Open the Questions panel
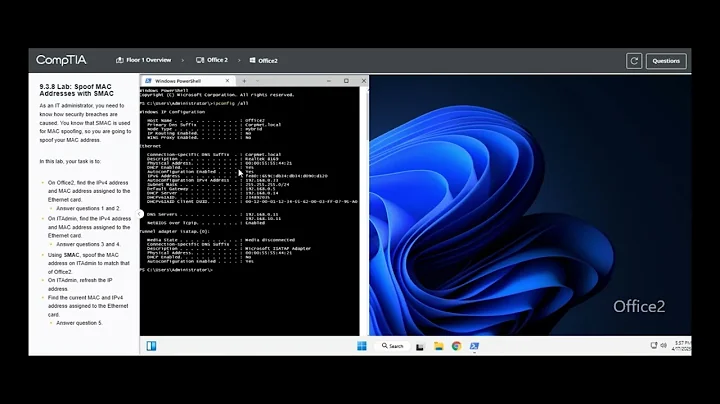 coord(666,61)
